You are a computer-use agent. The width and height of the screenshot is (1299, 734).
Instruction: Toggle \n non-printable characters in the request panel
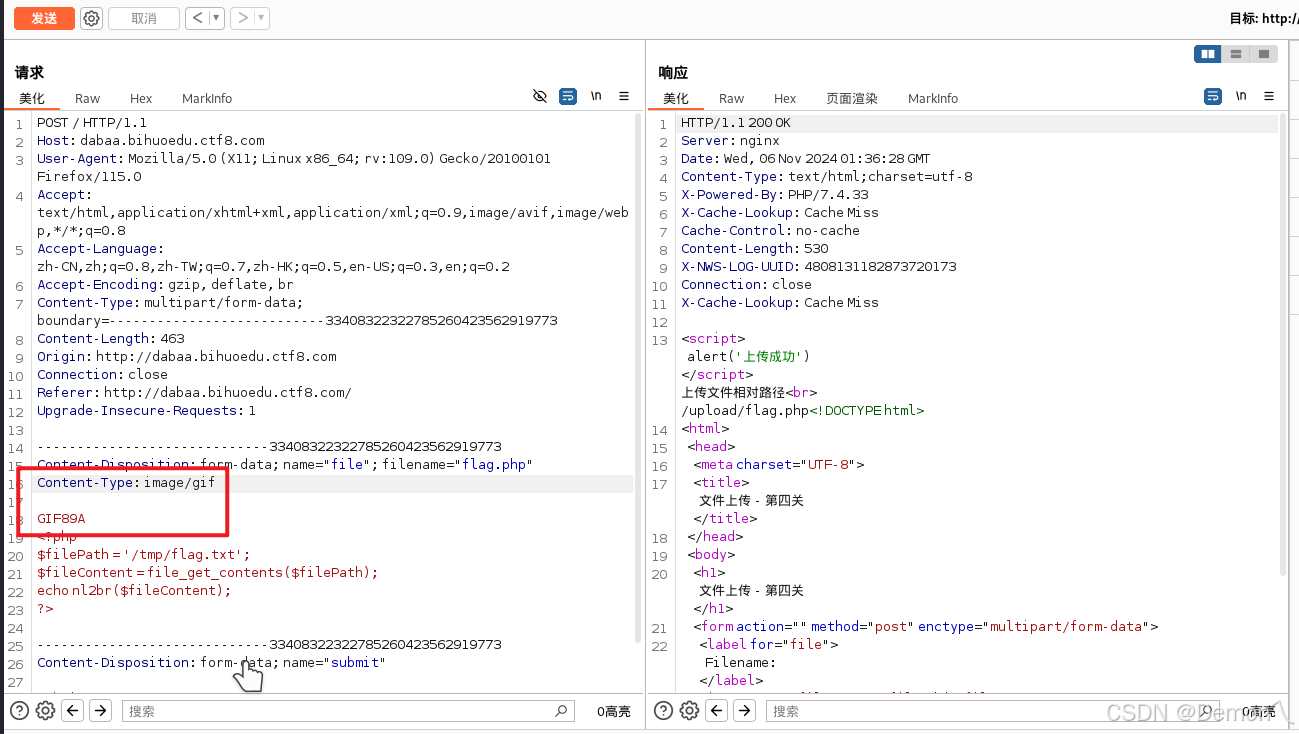click(x=596, y=96)
